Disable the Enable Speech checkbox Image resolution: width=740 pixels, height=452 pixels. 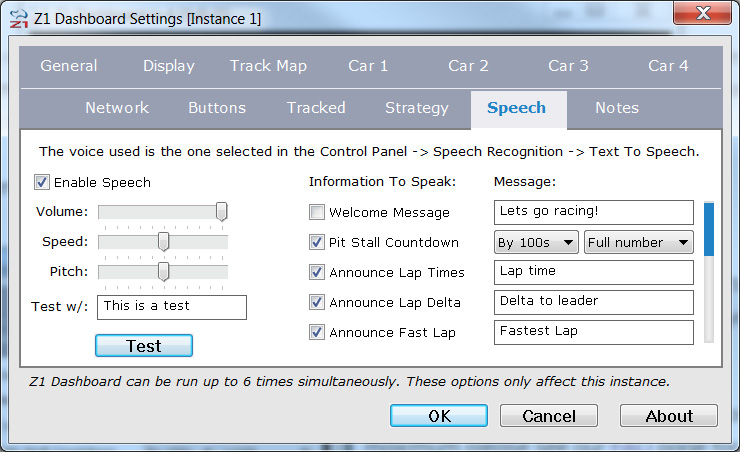coord(42,182)
